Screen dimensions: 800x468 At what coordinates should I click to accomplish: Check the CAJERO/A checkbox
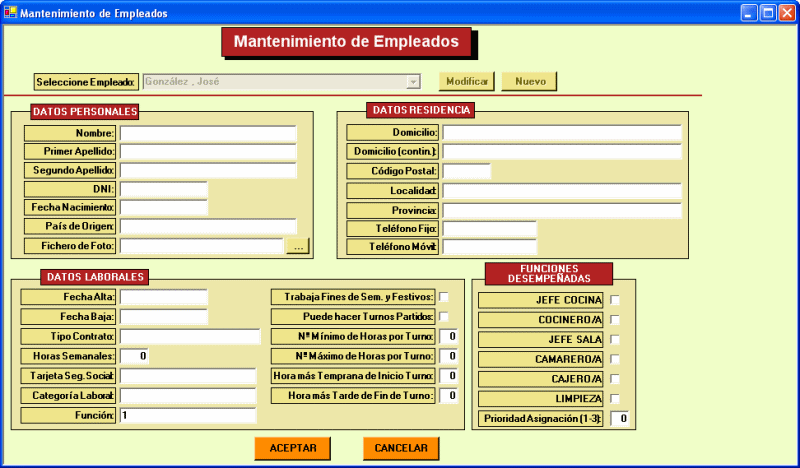616,379
